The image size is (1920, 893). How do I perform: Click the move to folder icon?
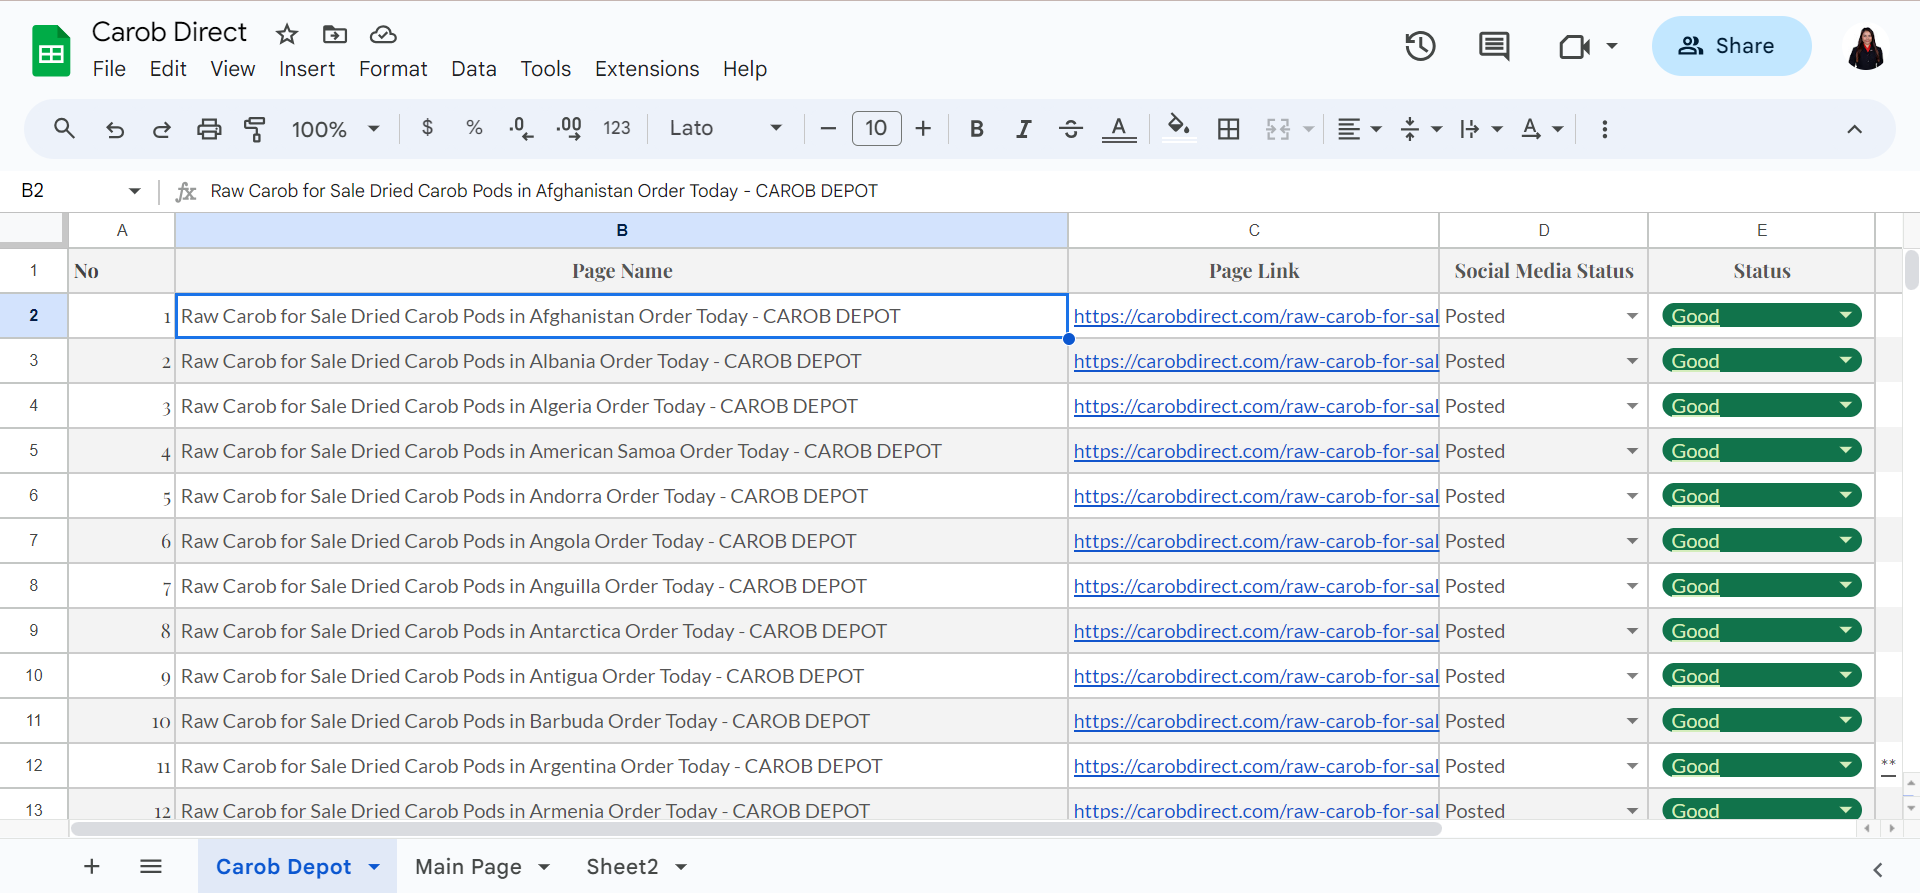[335, 34]
